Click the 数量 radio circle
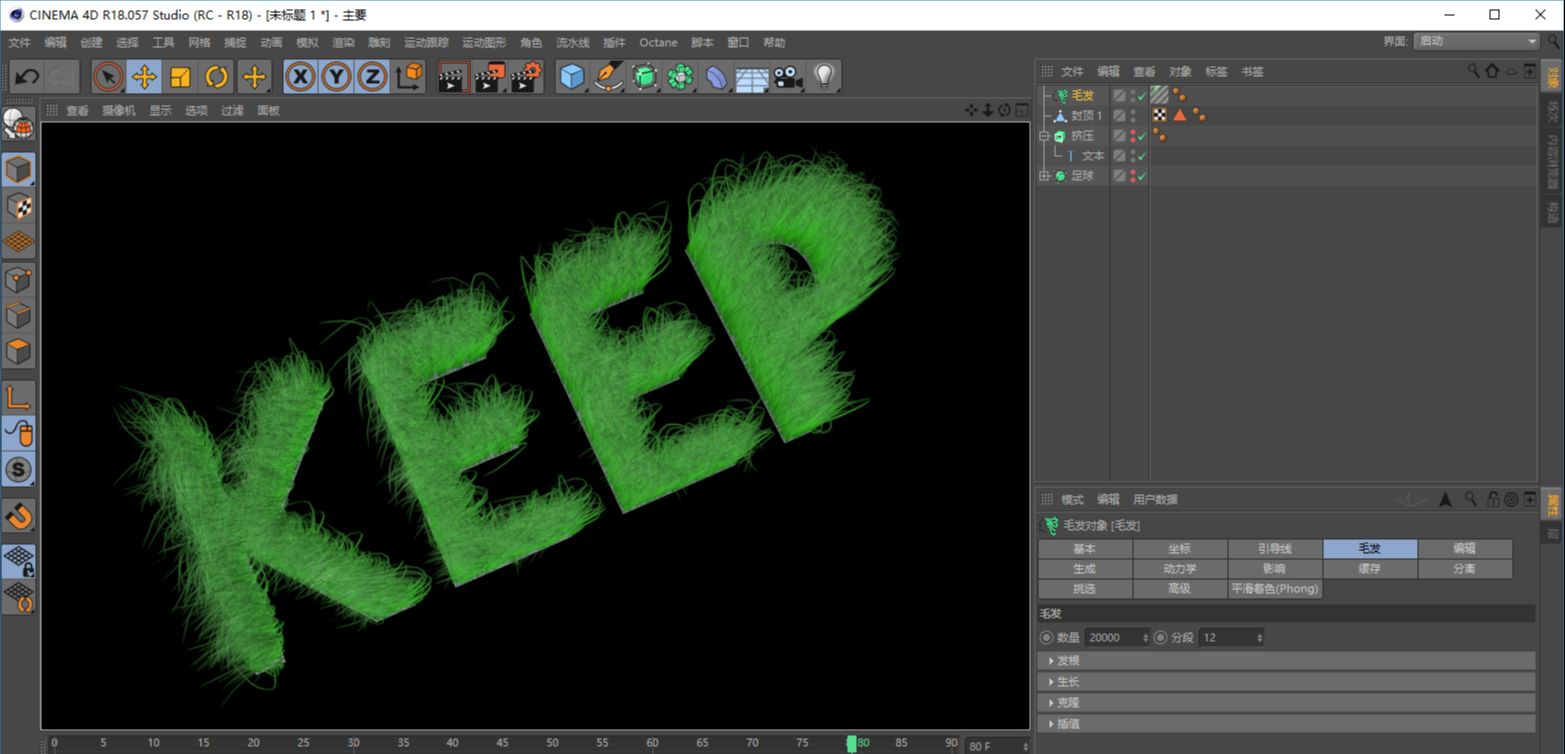Screen dimensions: 1565x754 click(1047, 637)
